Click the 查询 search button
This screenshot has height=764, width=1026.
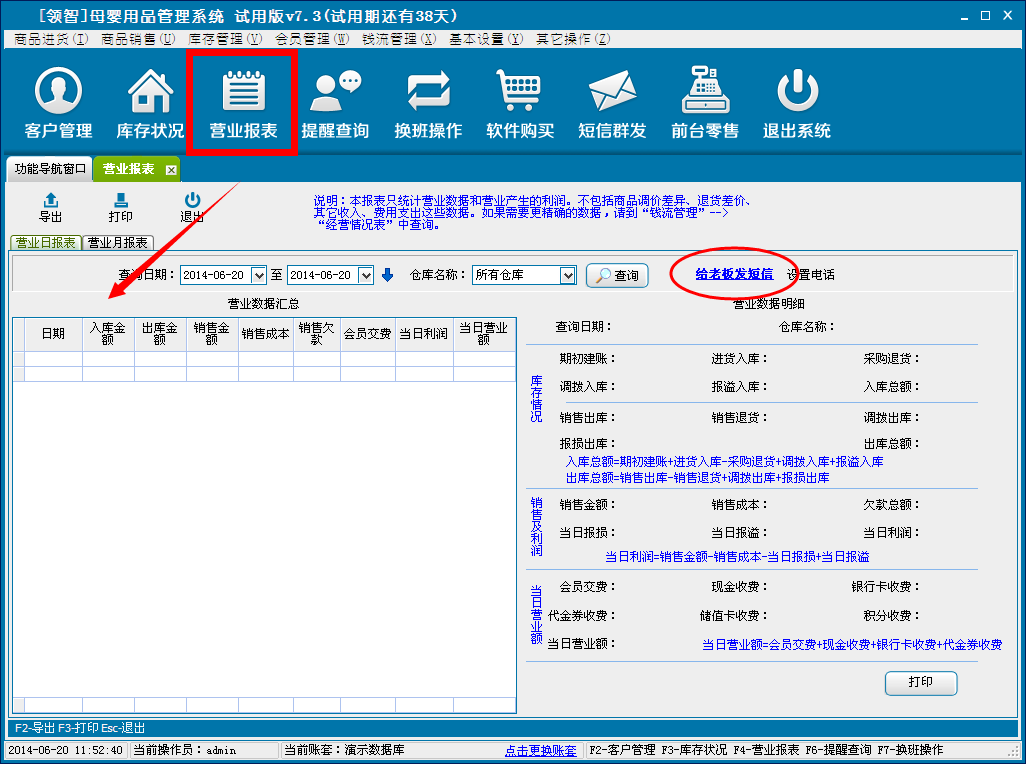617,276
